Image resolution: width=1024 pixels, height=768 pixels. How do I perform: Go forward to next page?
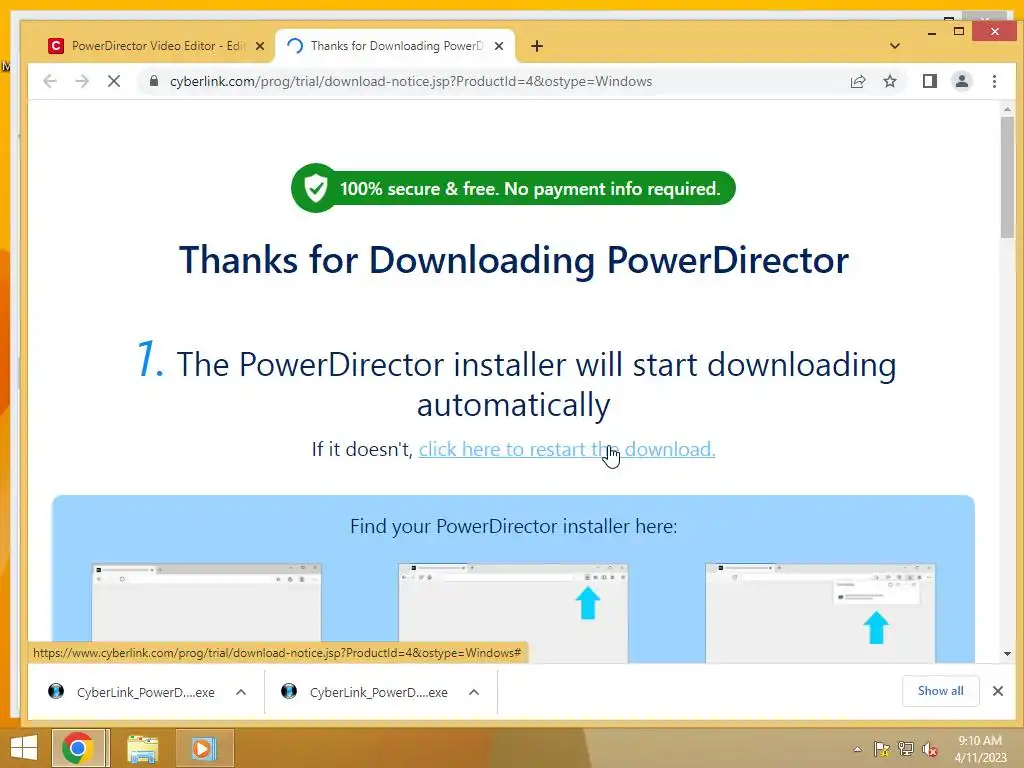(x=82, y=81)
